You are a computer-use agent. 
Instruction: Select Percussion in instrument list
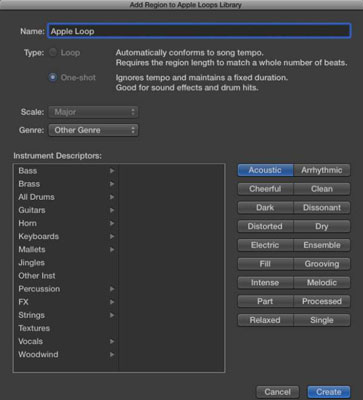pyautogui.click(x=66, y=289)
